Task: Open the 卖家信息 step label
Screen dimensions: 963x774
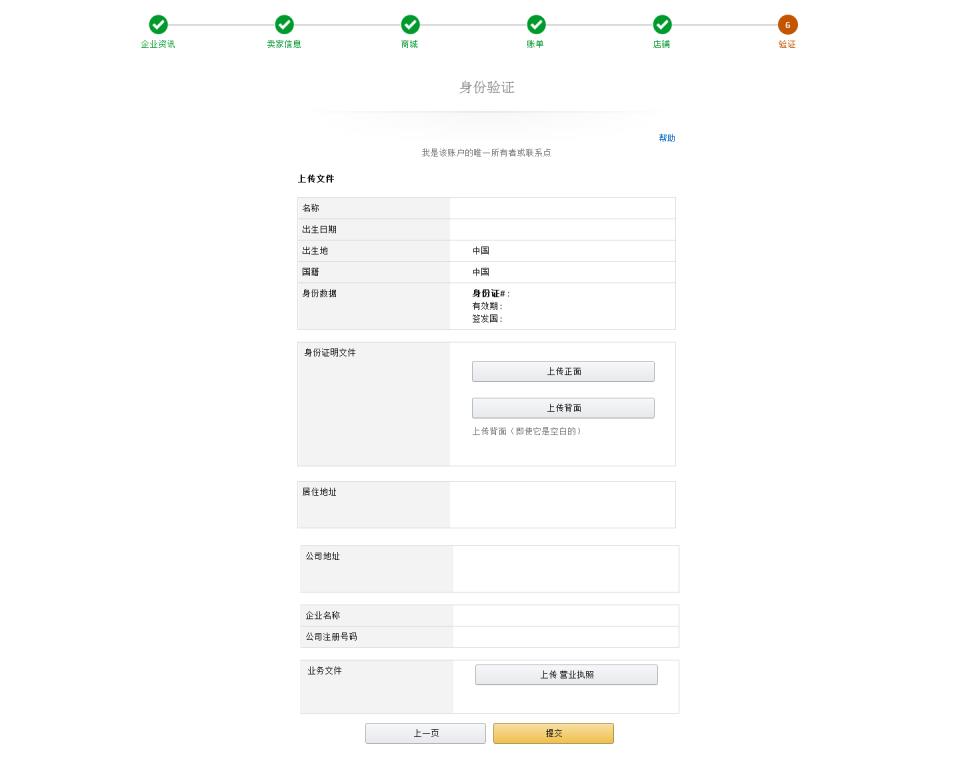Action: coord(285,45)
